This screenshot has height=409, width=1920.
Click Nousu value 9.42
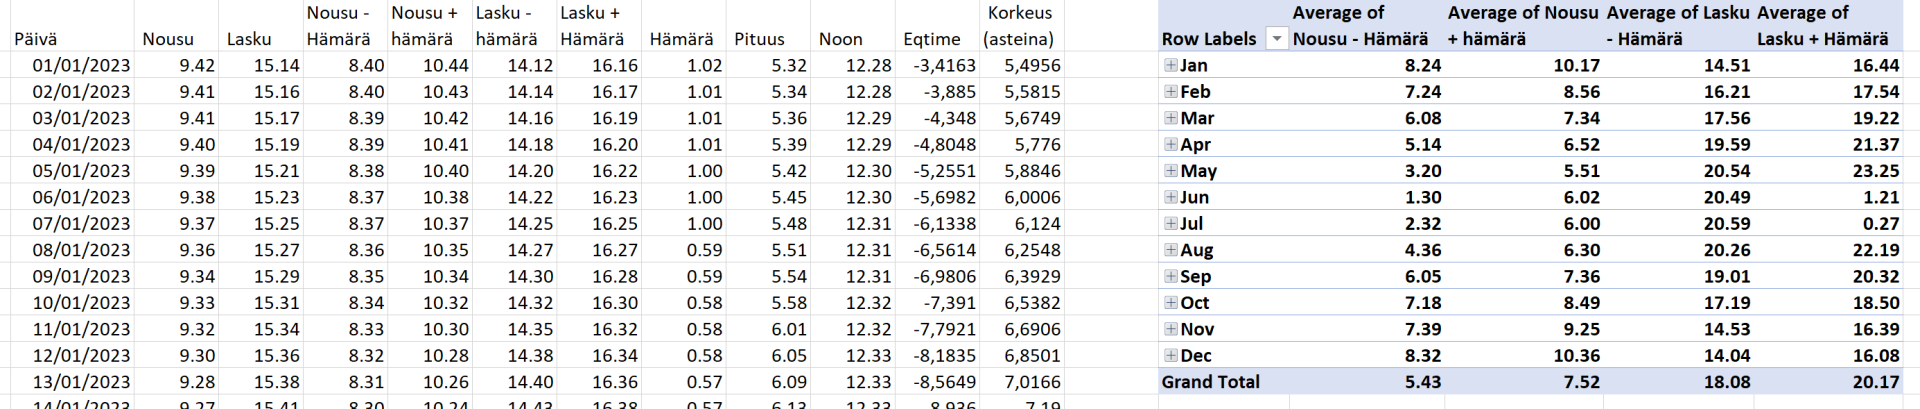click(176, 65)
